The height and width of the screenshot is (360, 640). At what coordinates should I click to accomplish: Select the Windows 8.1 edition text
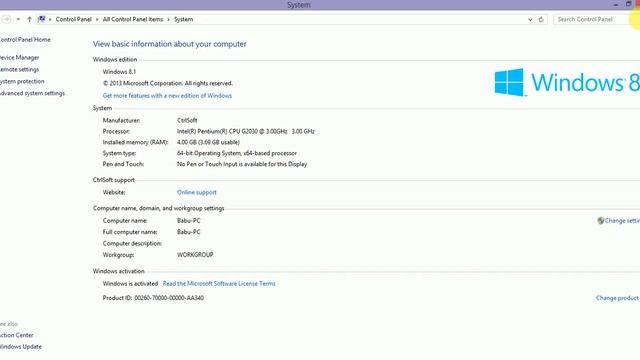point(119,71)
